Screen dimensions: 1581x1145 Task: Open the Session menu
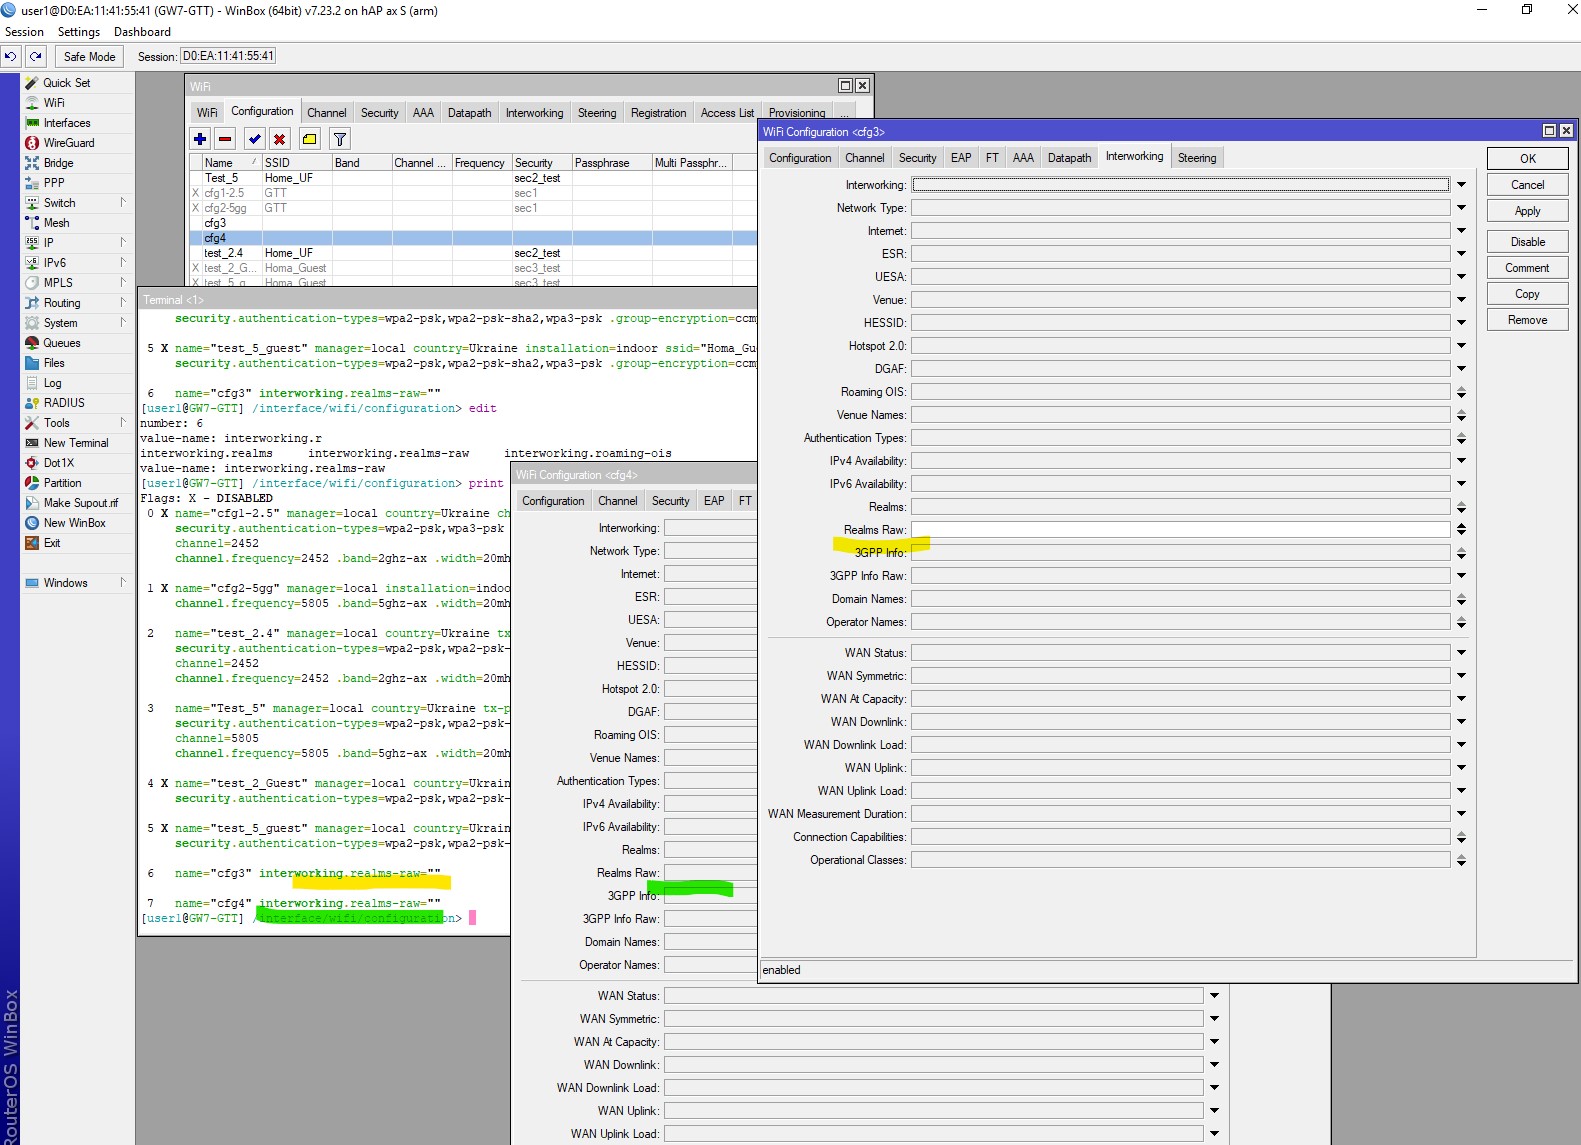coord(24,32)
